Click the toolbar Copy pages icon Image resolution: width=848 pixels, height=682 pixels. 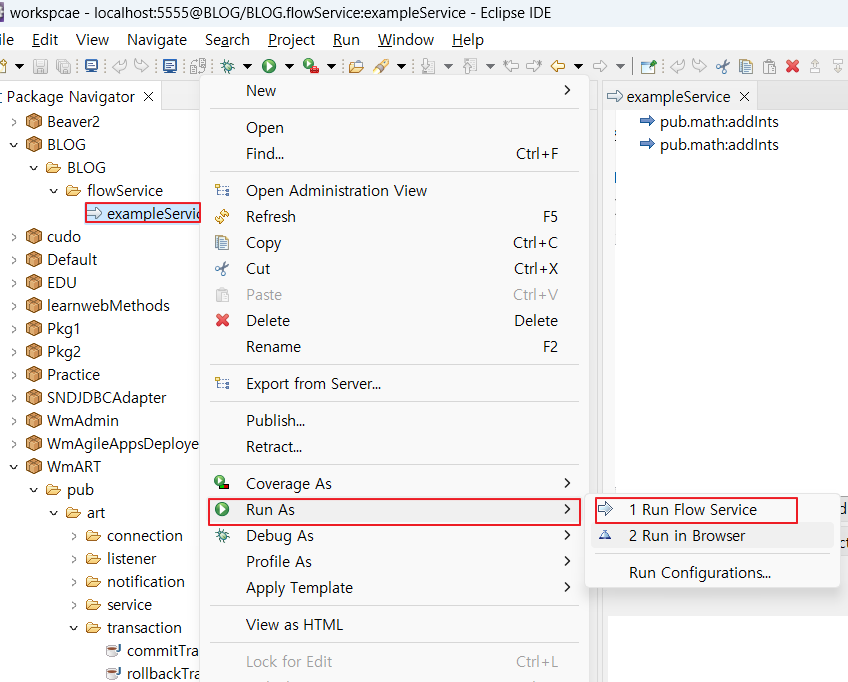[746, 67]
